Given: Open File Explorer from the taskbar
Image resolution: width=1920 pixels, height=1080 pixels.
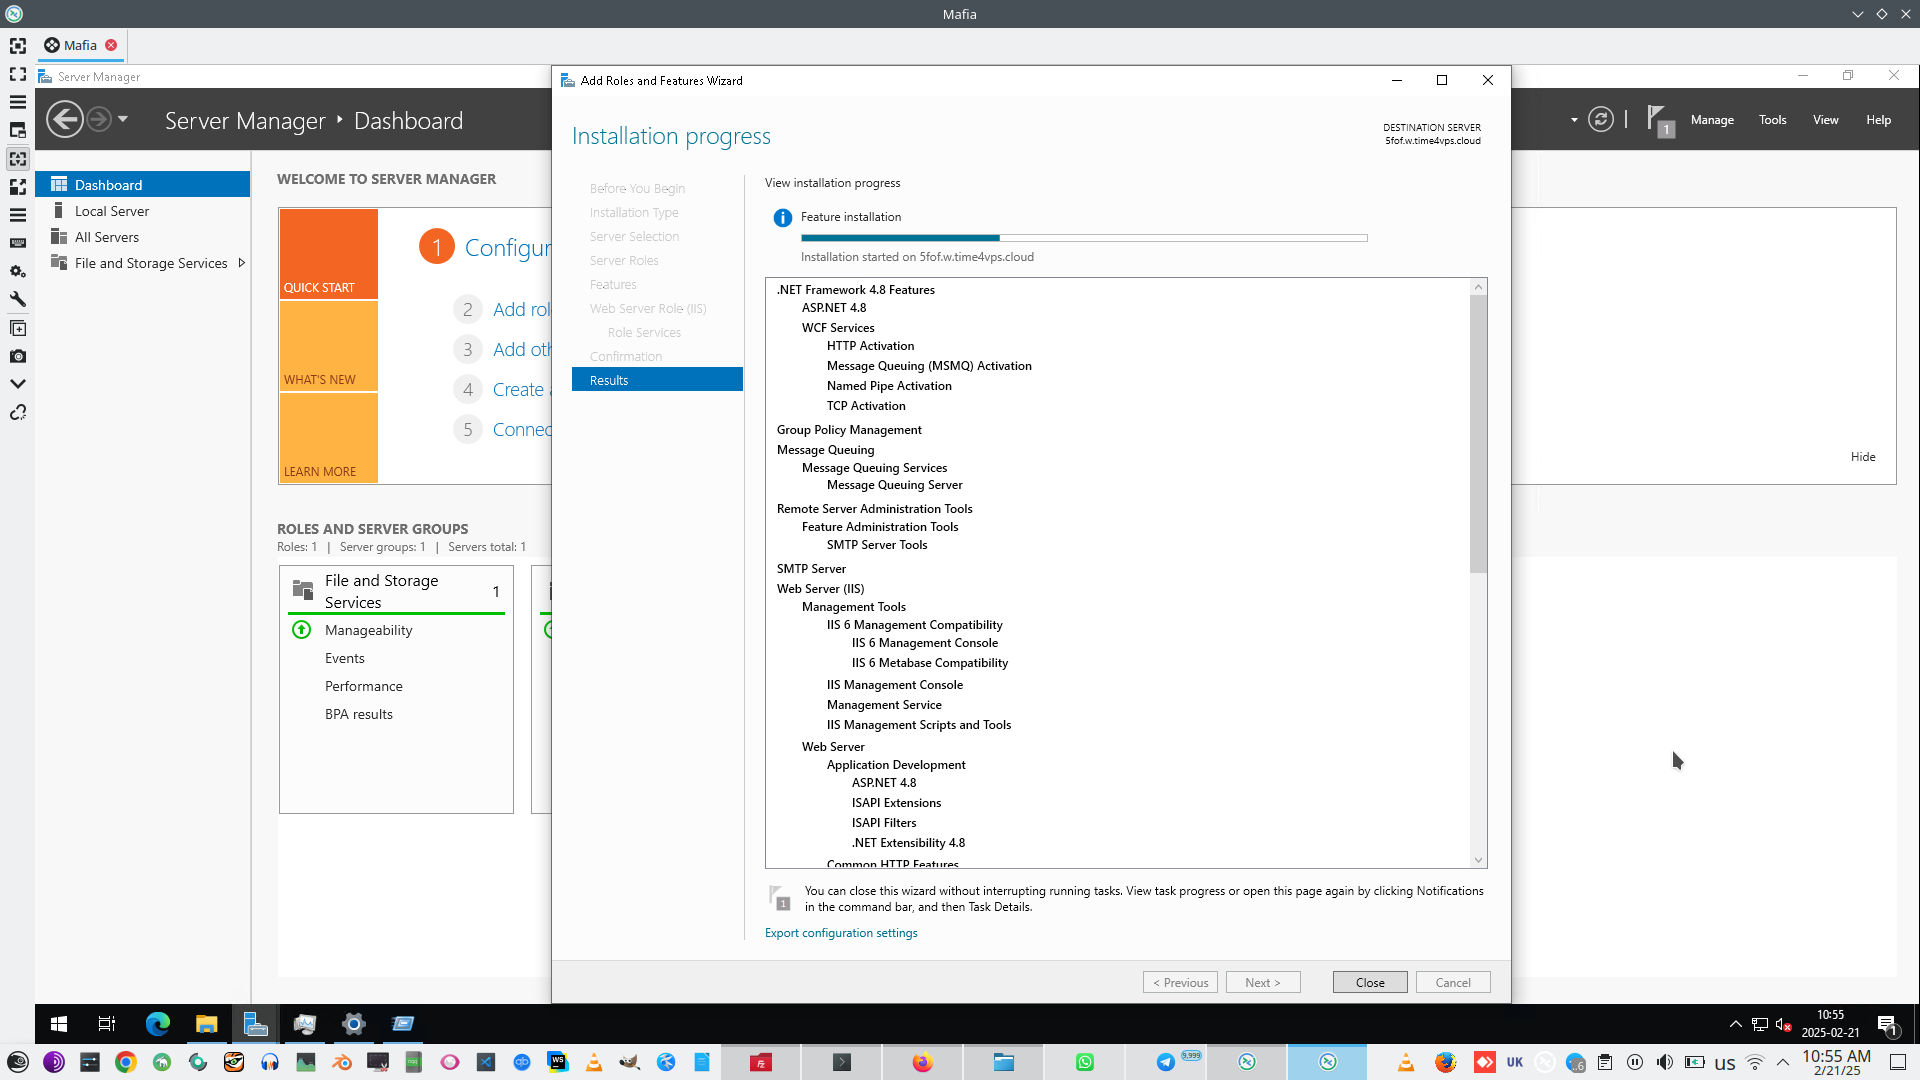Looking at the screenshot, I should 206,1023.
